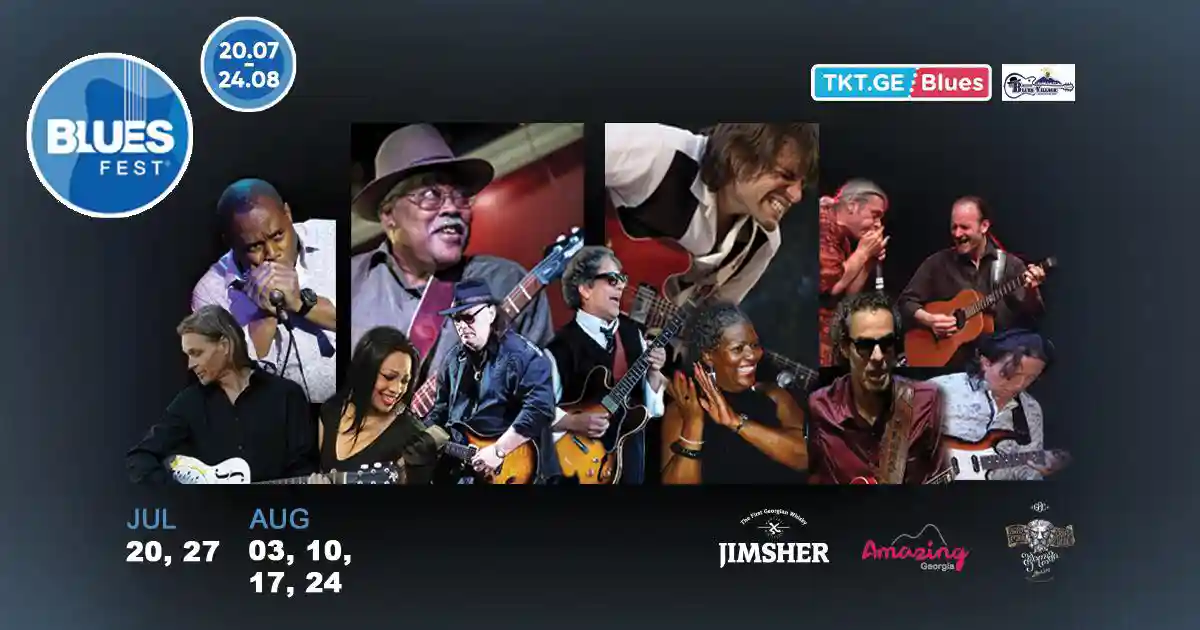This screenshot has width=1200, height=630.
Task: Select the July dates 20, 27
Action: 172,552
